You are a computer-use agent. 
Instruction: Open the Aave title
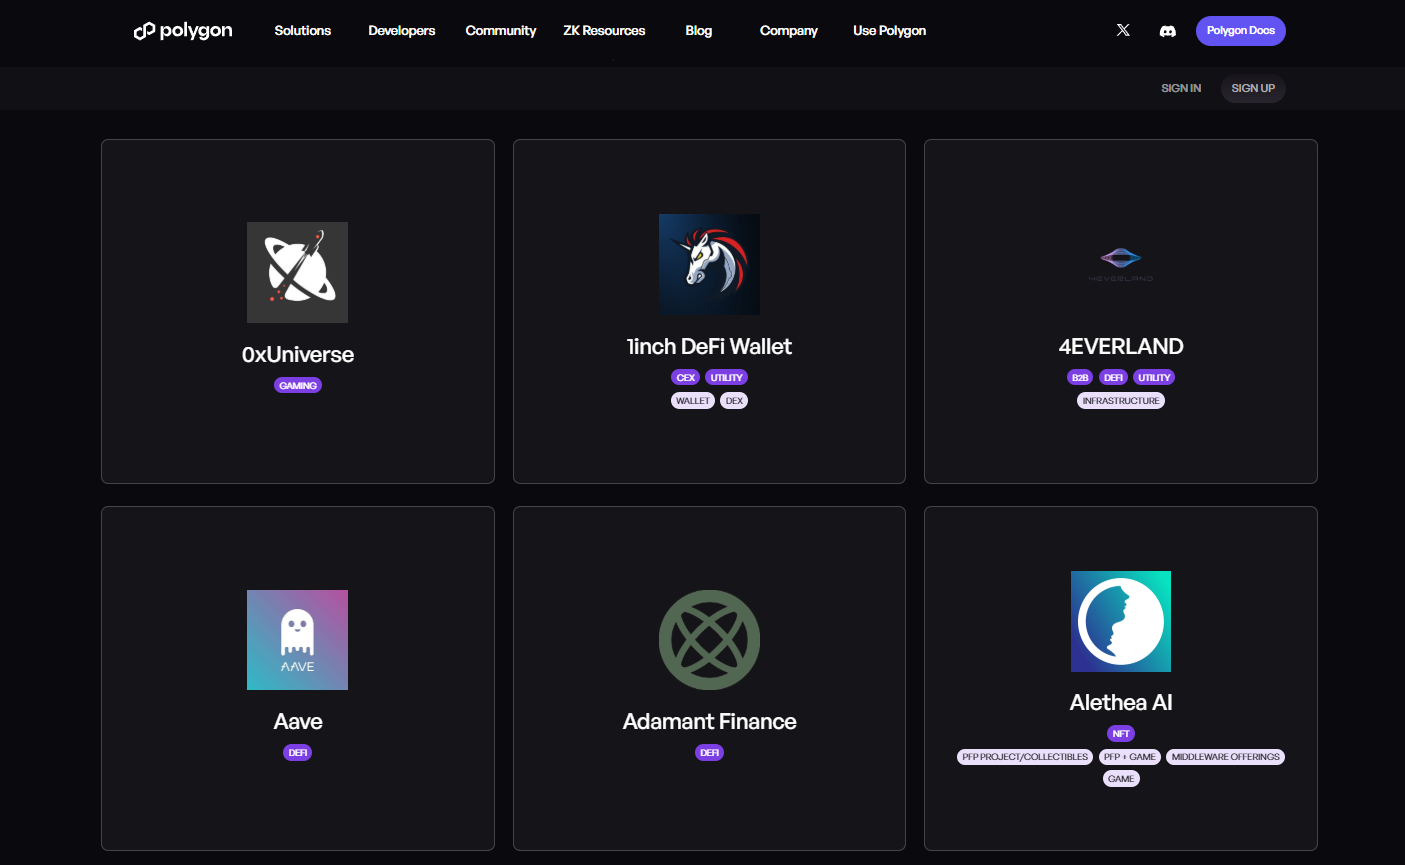click(298, 721)
